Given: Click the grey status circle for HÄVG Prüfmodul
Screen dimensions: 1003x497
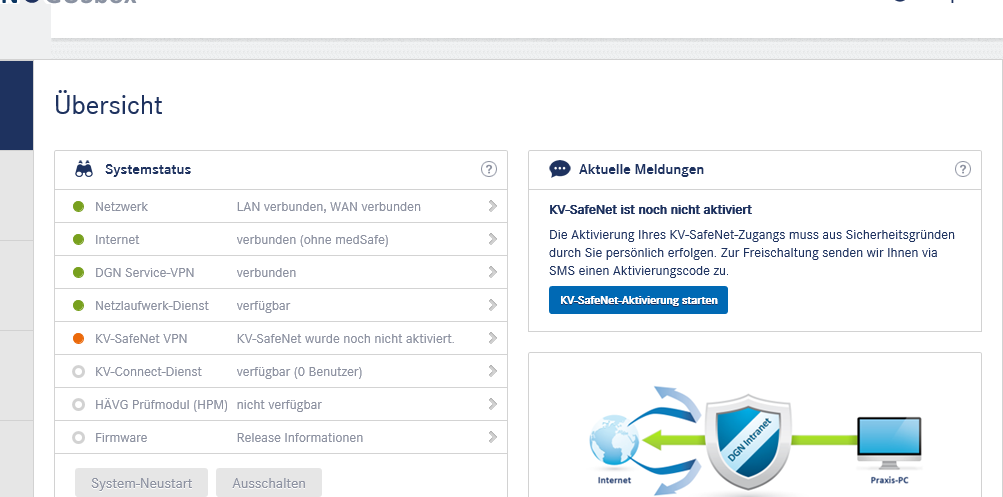Looking at the screenshot, I should 79,405.
